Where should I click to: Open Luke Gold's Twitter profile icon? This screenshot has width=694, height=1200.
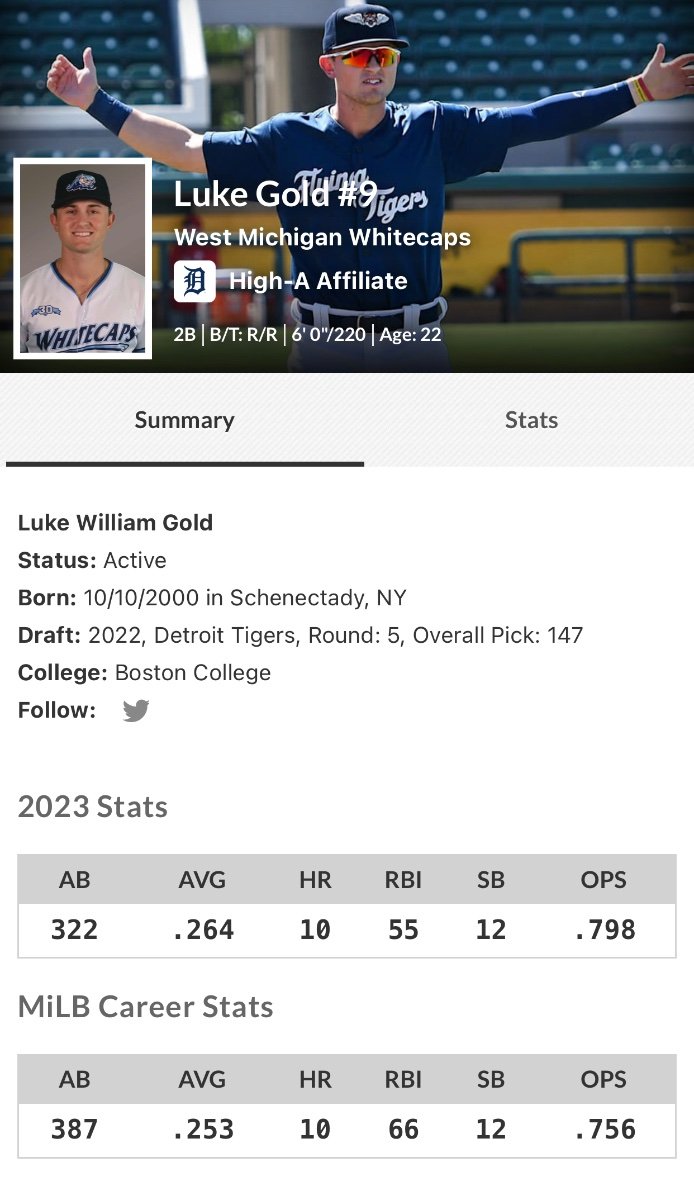click(x=135, y=711)
